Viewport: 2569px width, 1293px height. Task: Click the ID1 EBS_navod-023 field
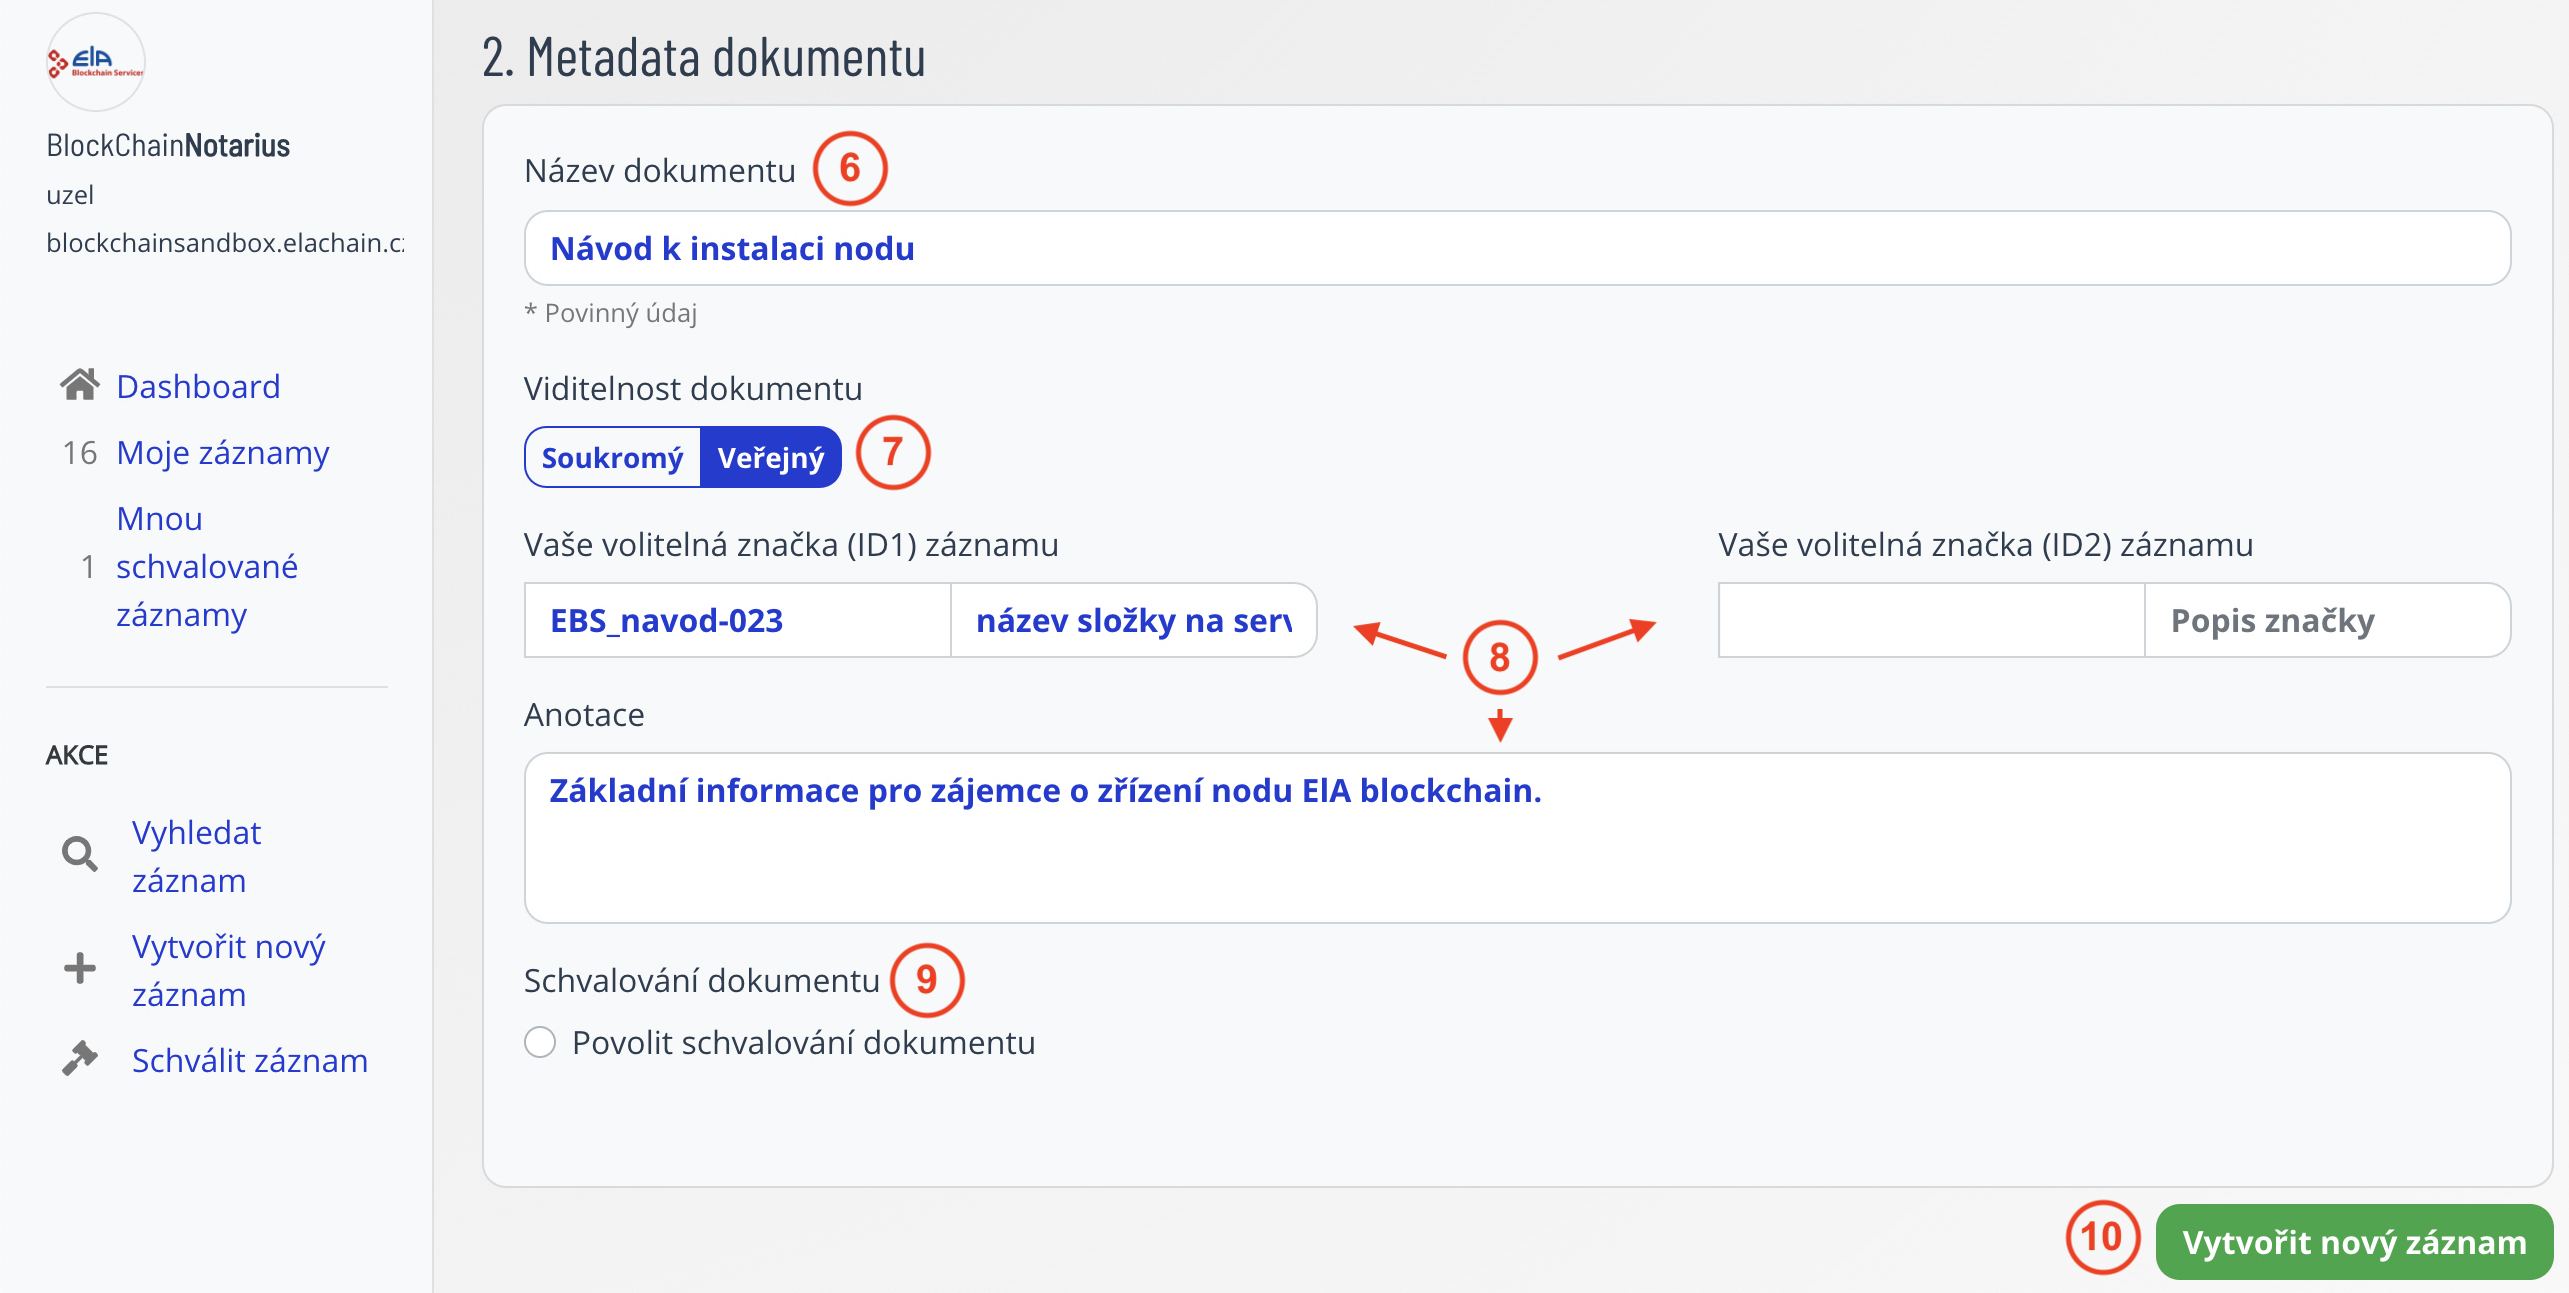737,620
